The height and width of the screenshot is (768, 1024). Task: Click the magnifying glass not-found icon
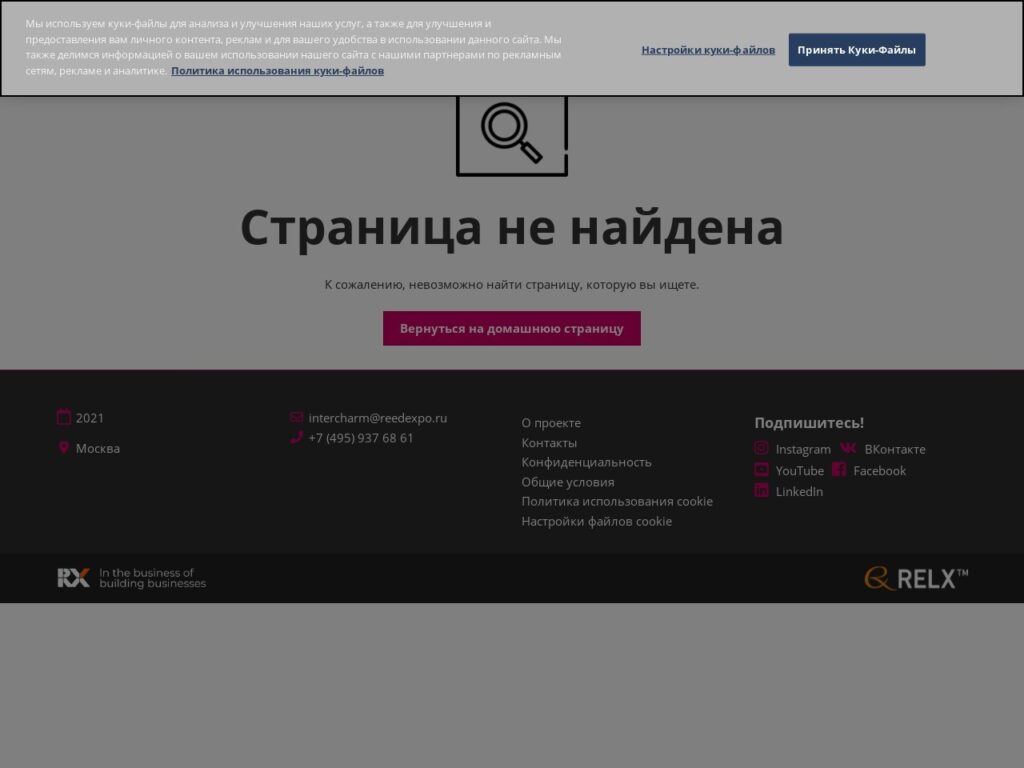tap(511, 135)
